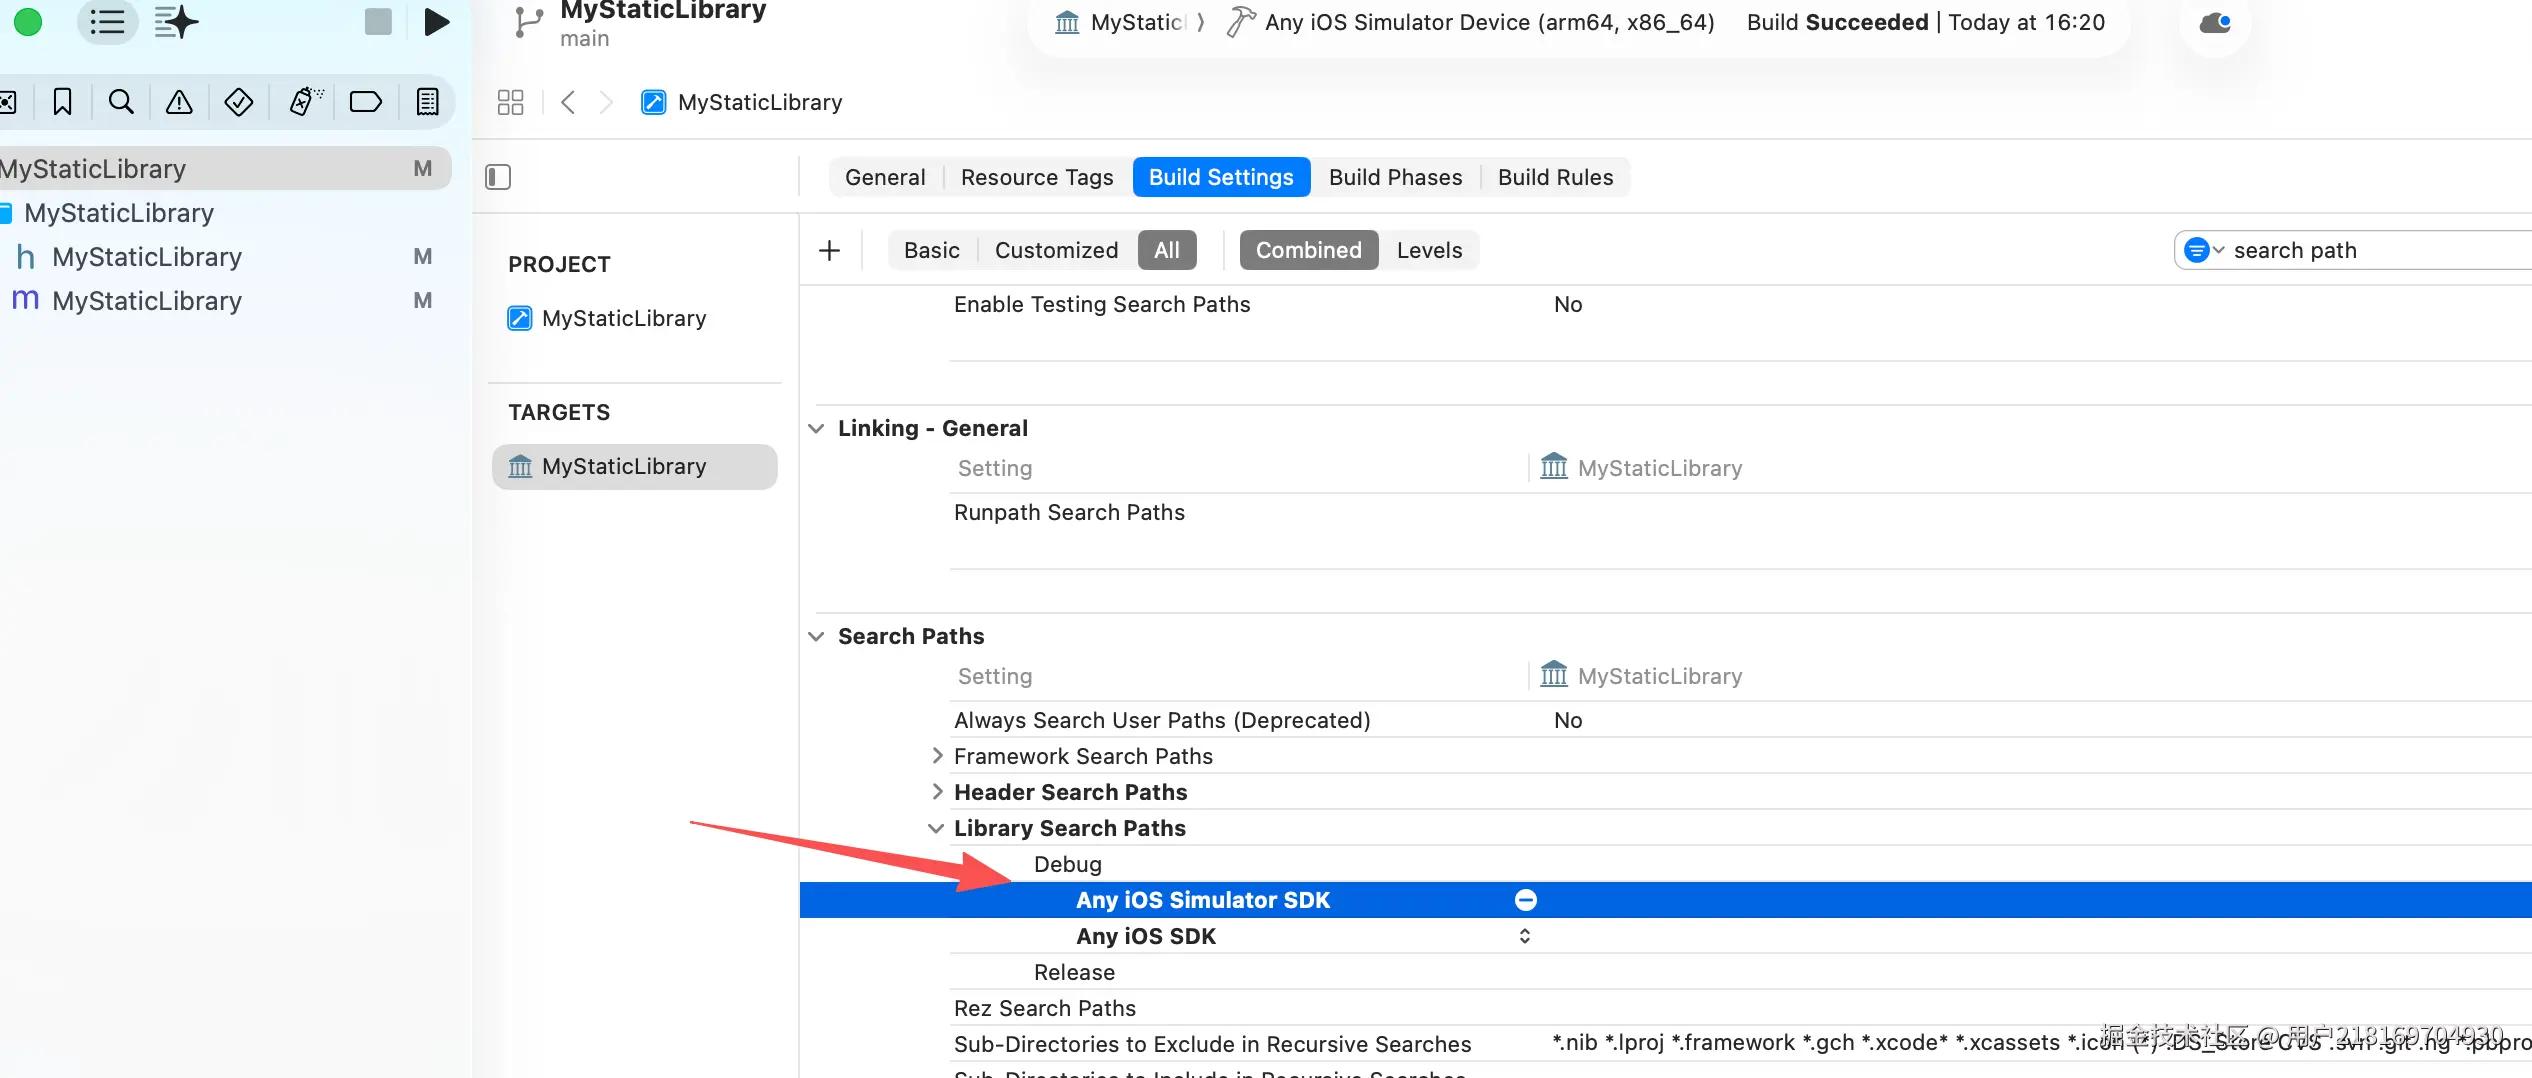
Task: Select MyStaticLibrary target under TARGETS
Action: [x=634, y=466]
